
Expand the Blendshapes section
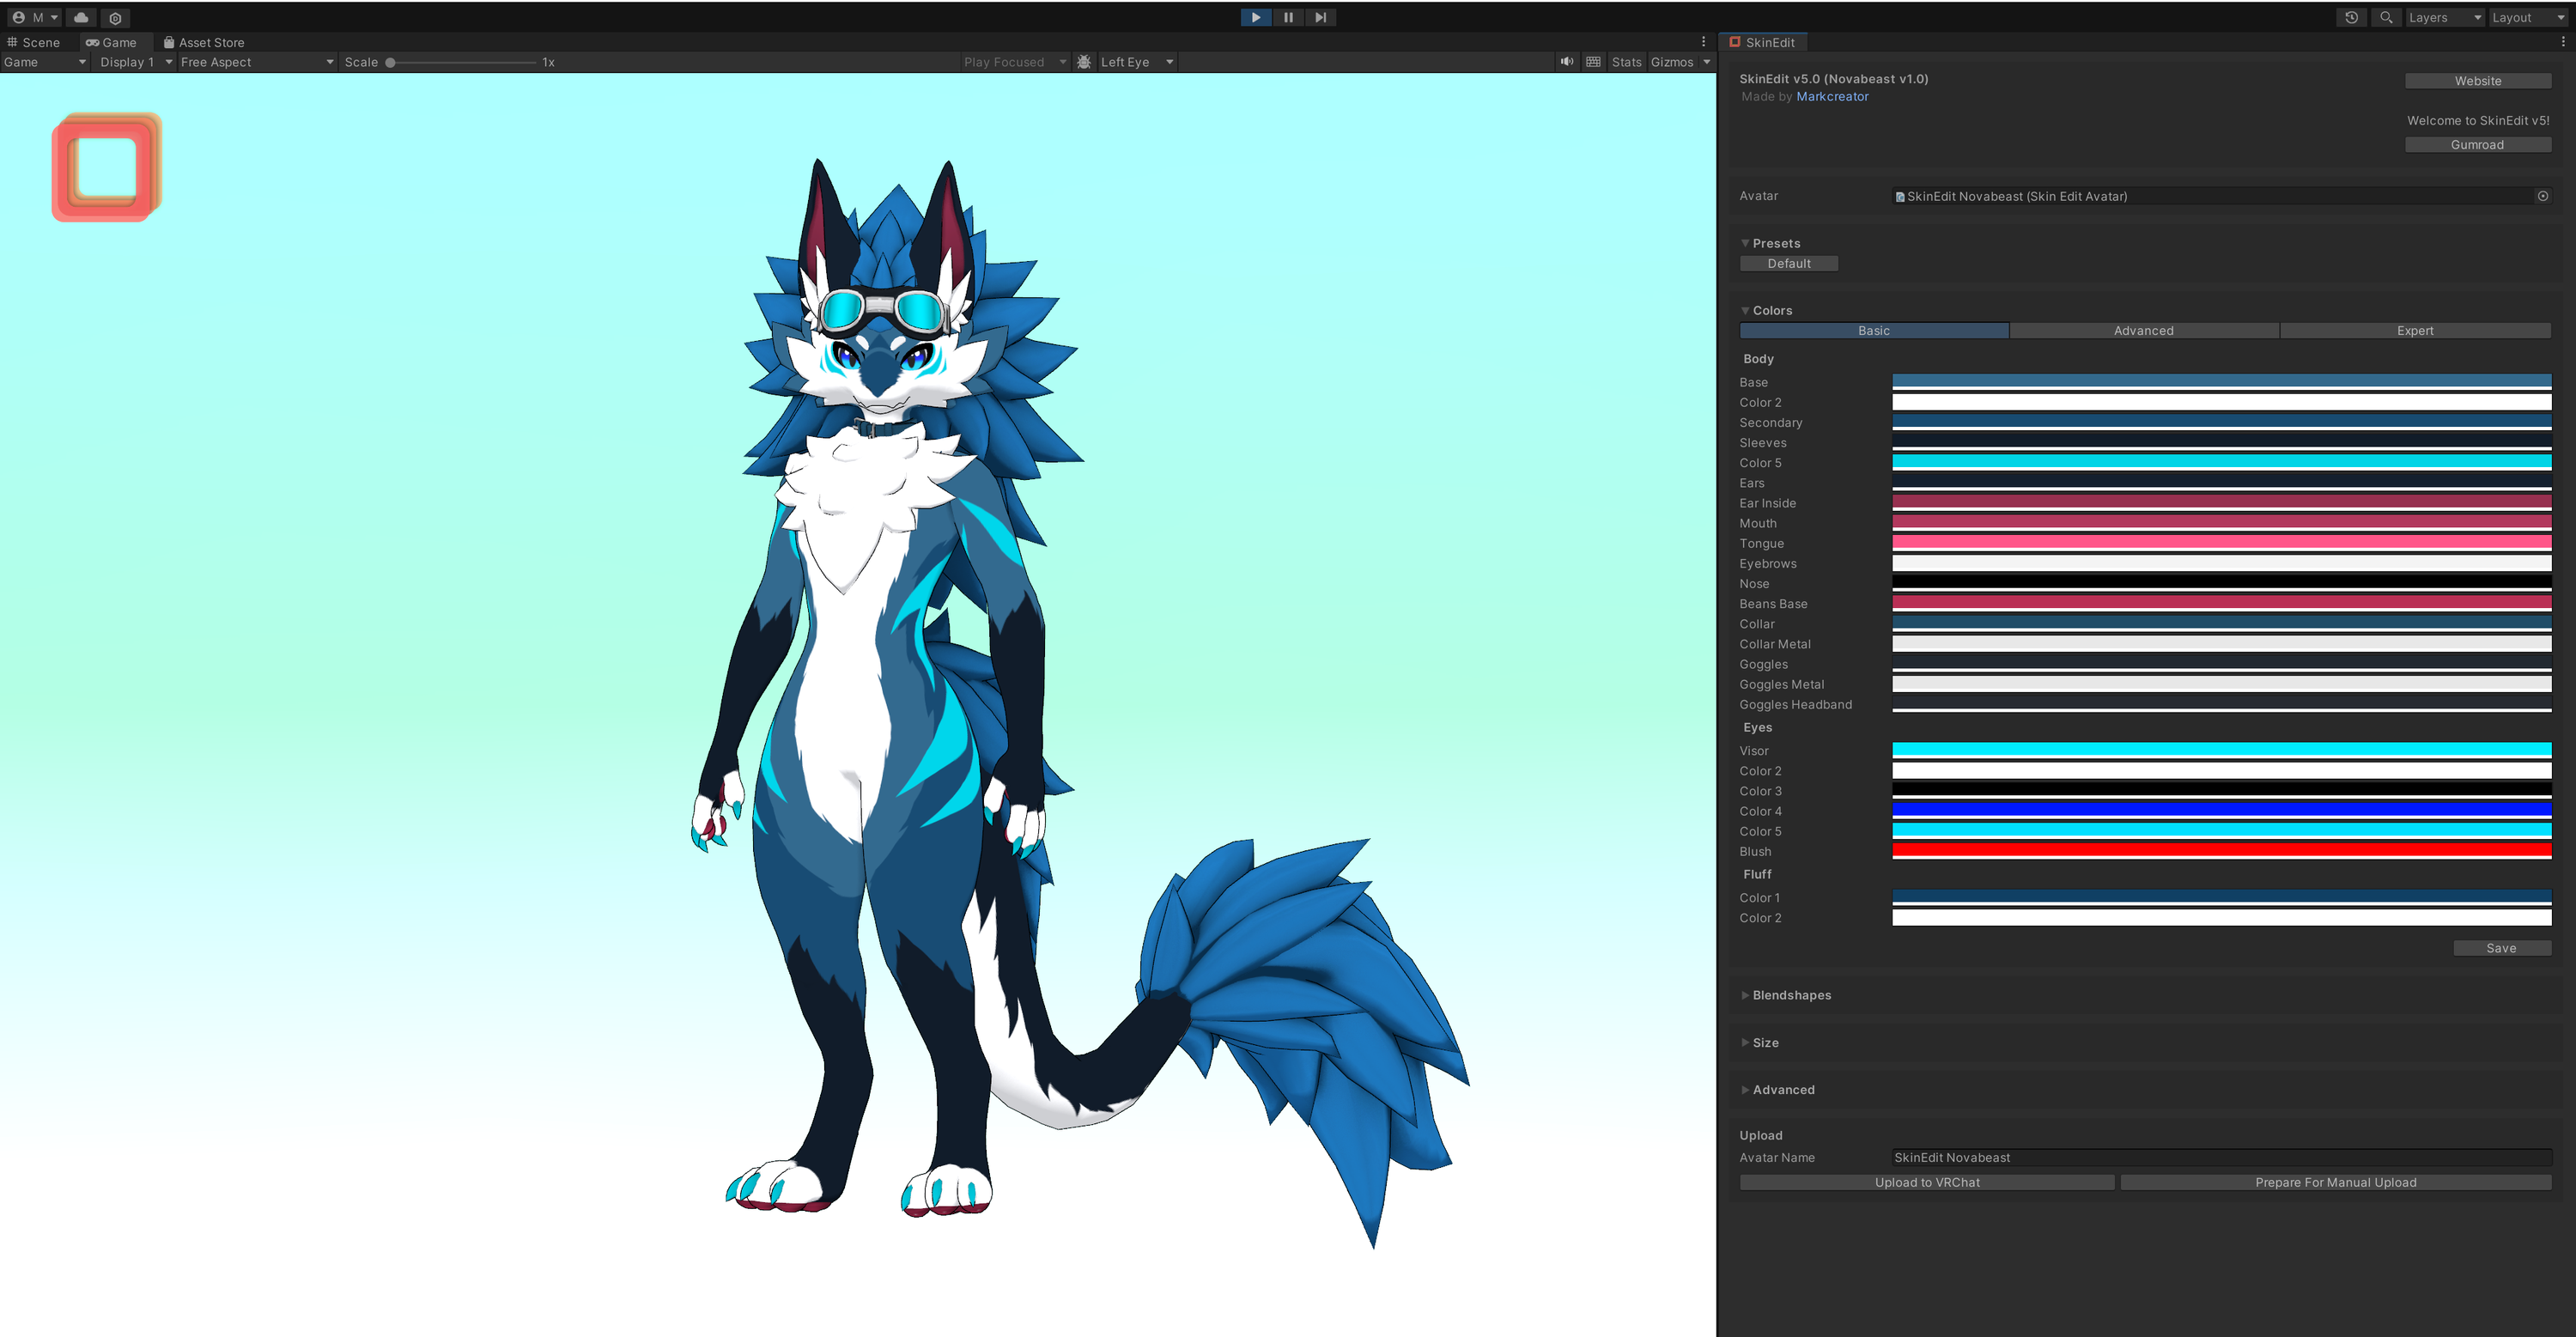[1790, 995]
